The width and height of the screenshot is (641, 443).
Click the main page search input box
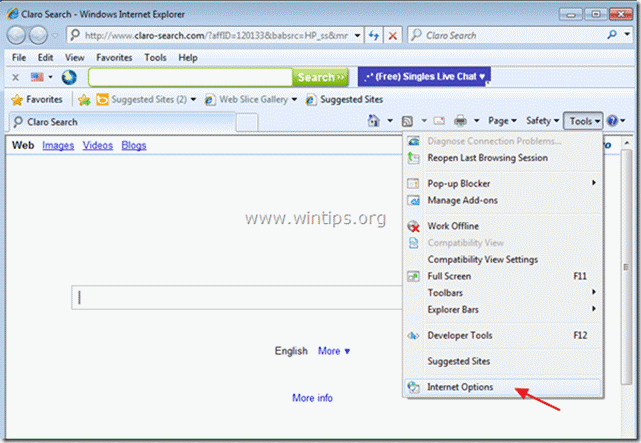coord(237,298)
